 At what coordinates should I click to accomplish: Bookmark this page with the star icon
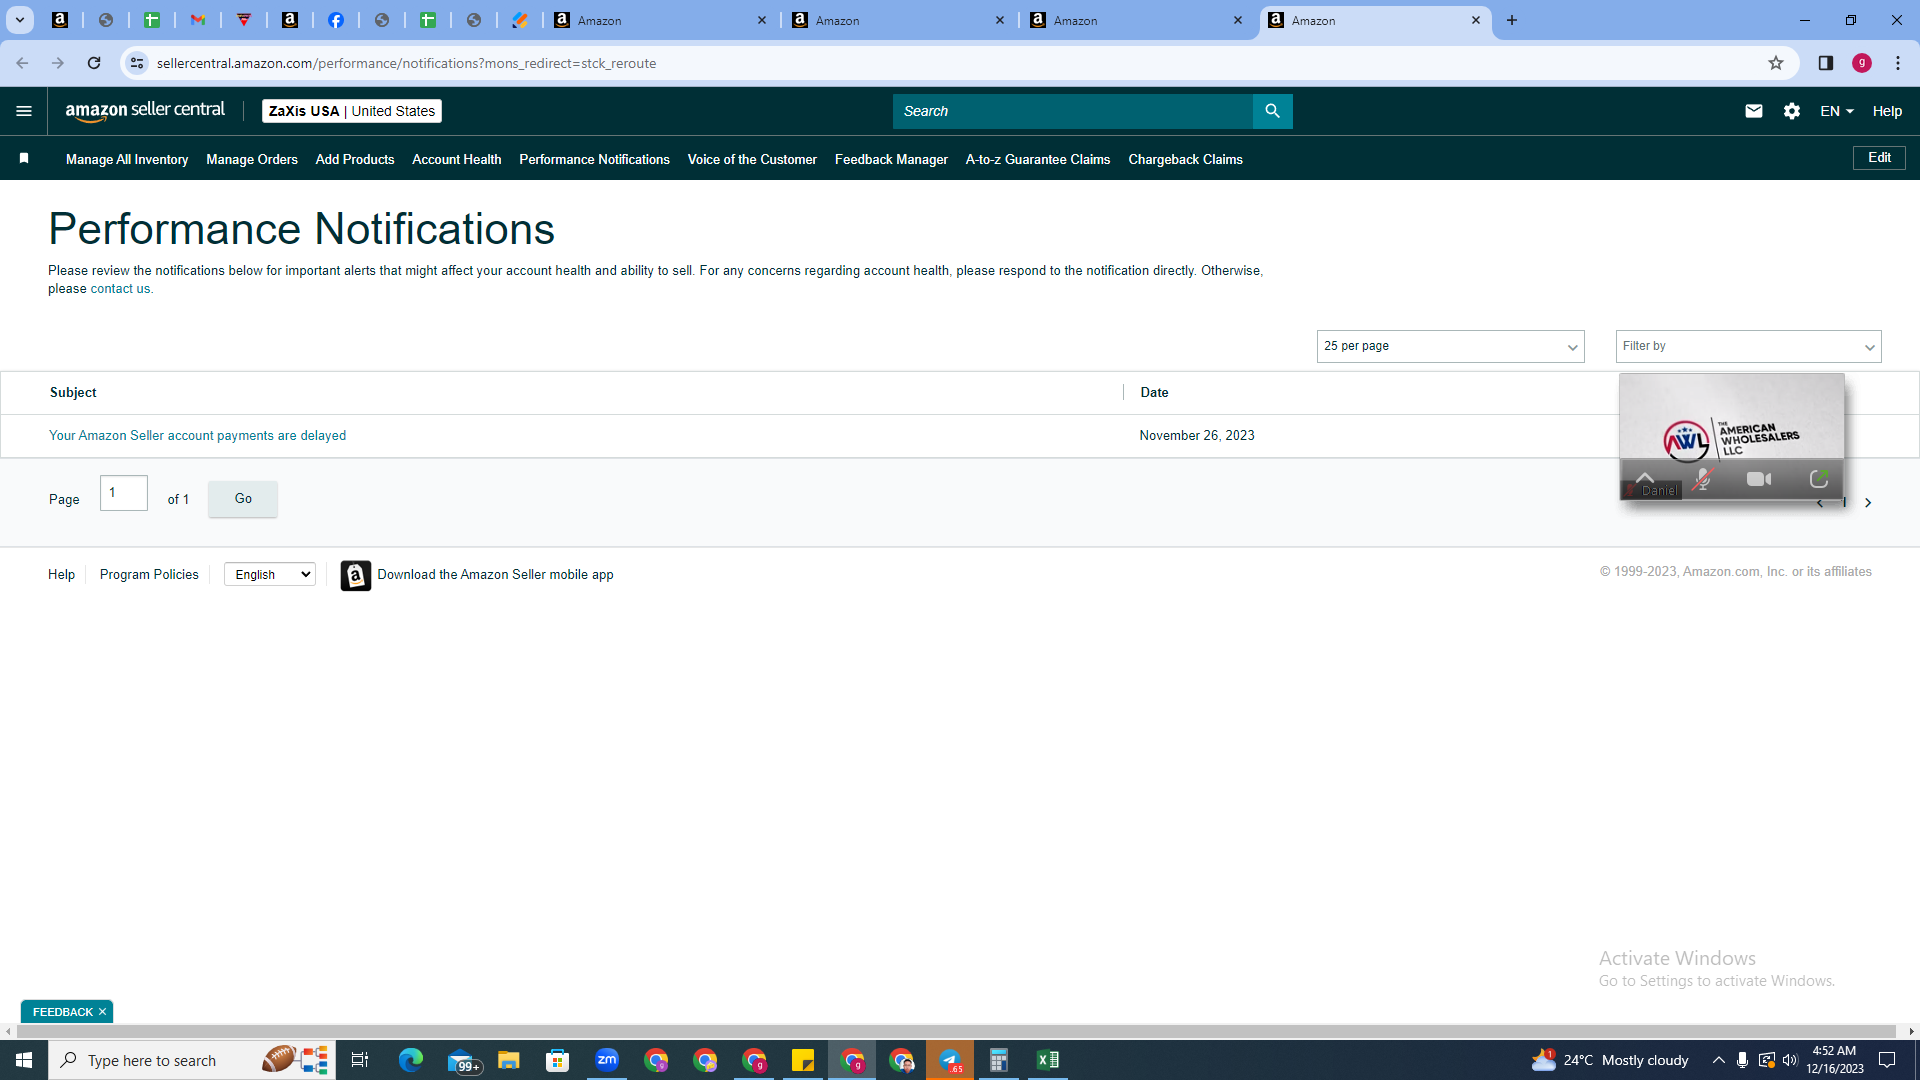click(1776, 63)
